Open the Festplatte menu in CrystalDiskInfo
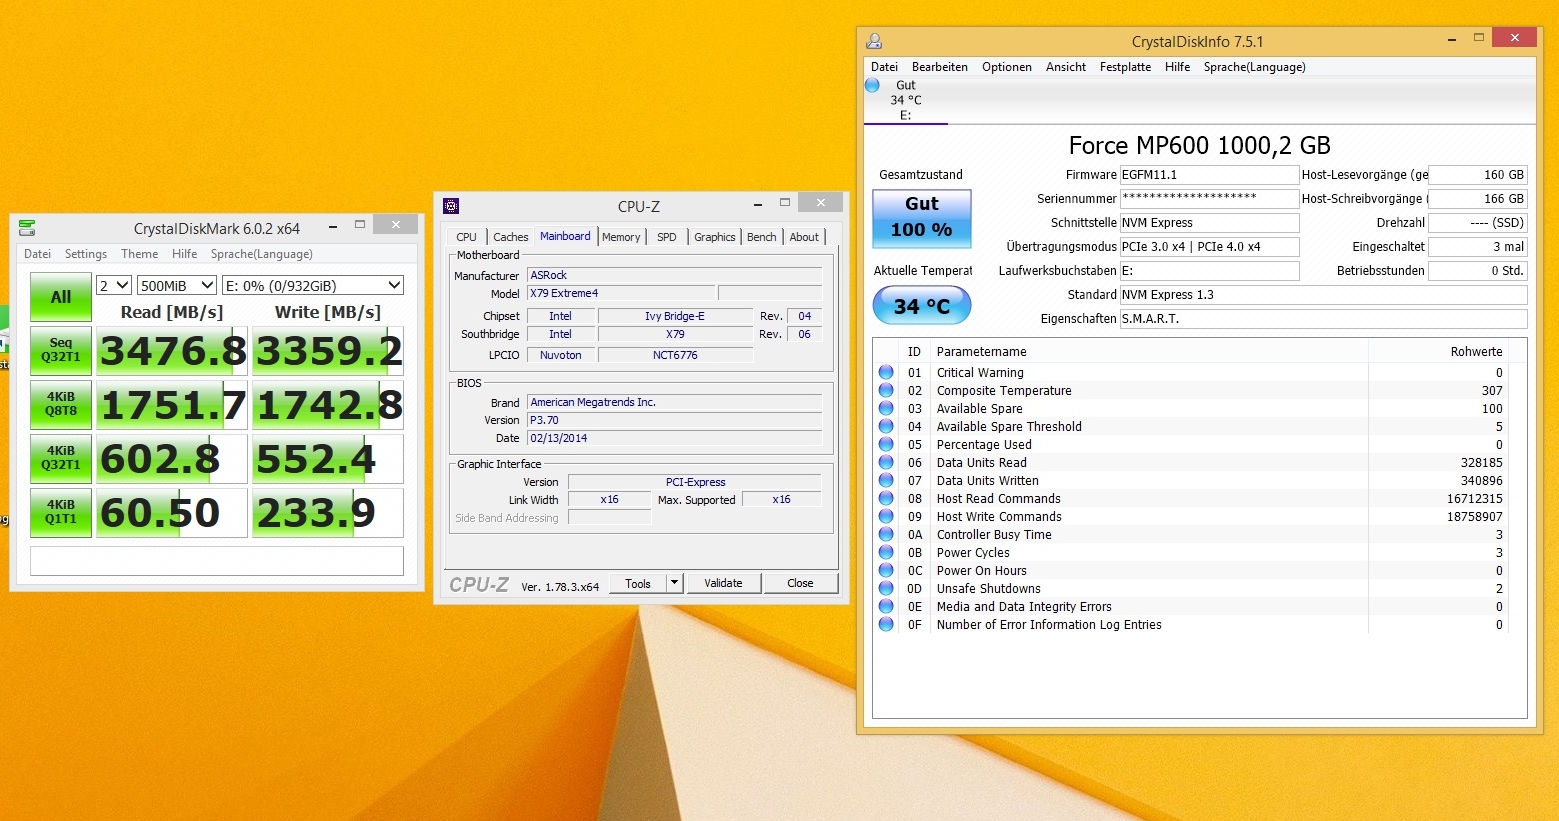This screenshot has width=1559, height=821. pyautogui.click(x=1125, y=67)
